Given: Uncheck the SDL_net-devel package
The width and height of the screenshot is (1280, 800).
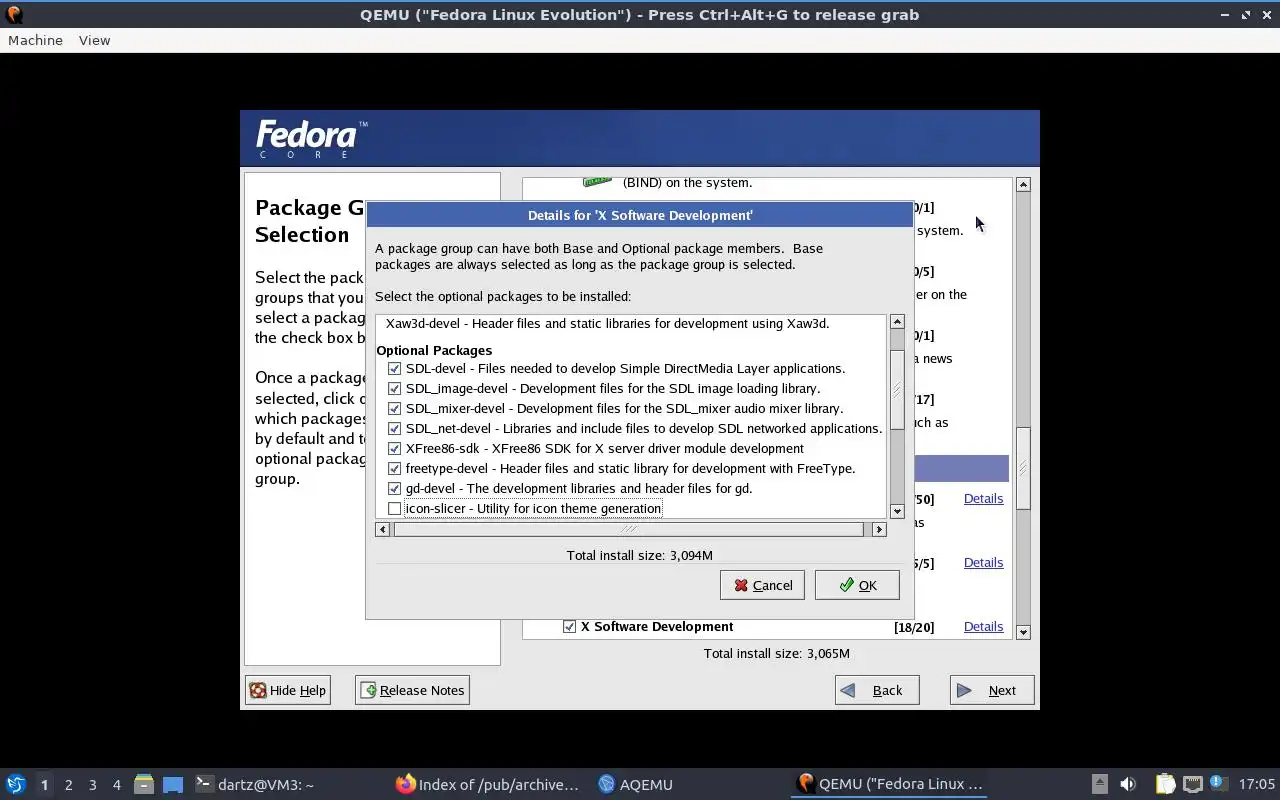Looking at the screenshot, I should point(394,428).
